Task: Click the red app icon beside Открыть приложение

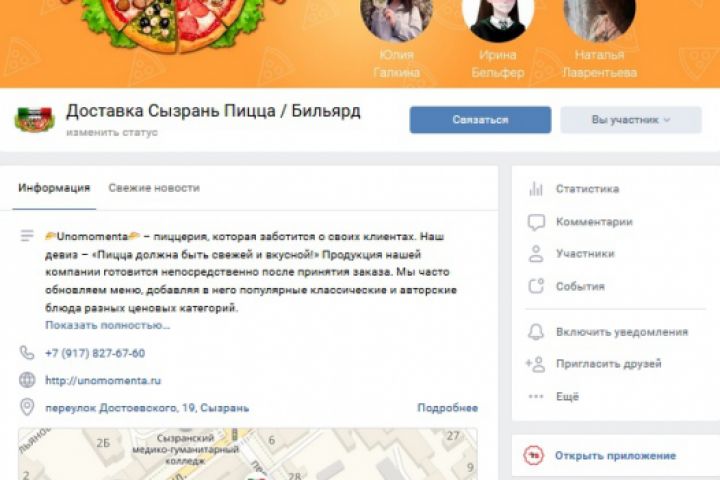Action: point(534,456)
